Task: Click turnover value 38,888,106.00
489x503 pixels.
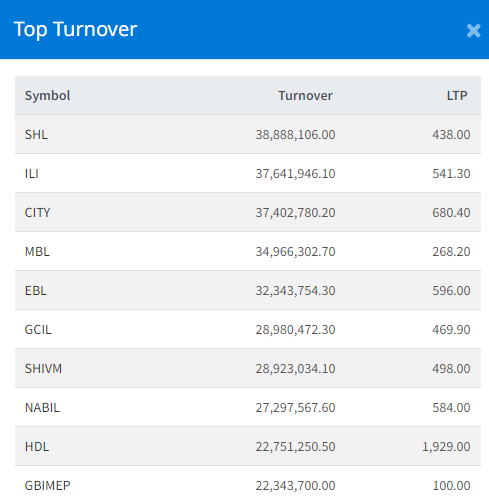Action: tap(295, 135)
